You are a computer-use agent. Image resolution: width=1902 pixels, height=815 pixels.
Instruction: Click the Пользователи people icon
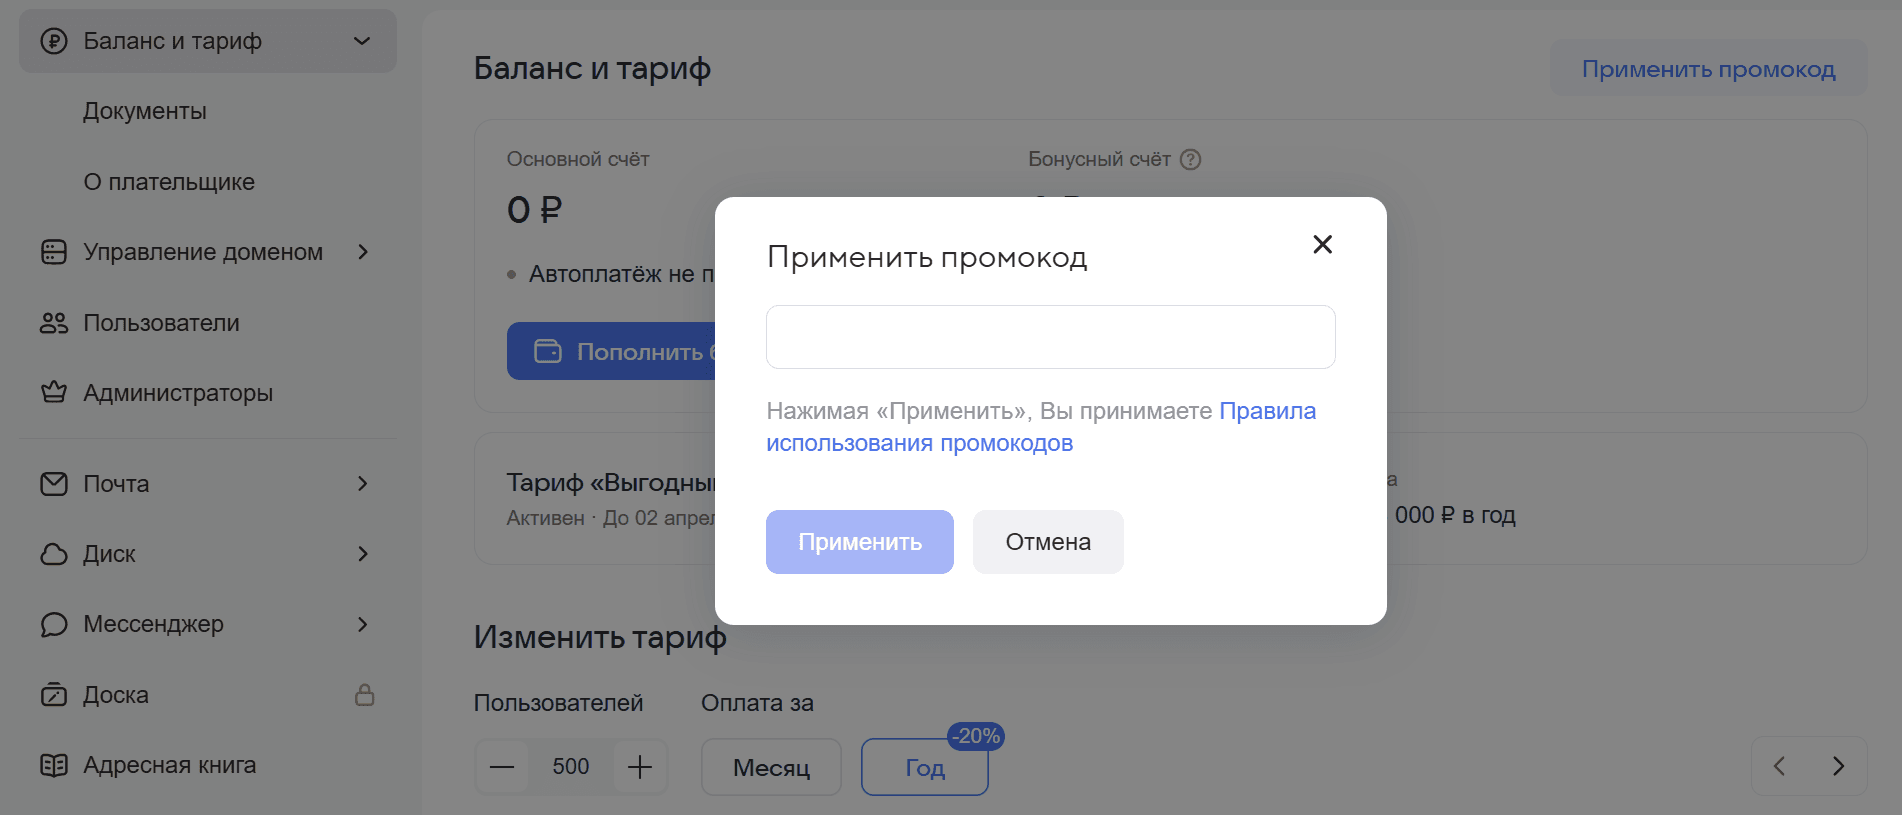(54, 323)
